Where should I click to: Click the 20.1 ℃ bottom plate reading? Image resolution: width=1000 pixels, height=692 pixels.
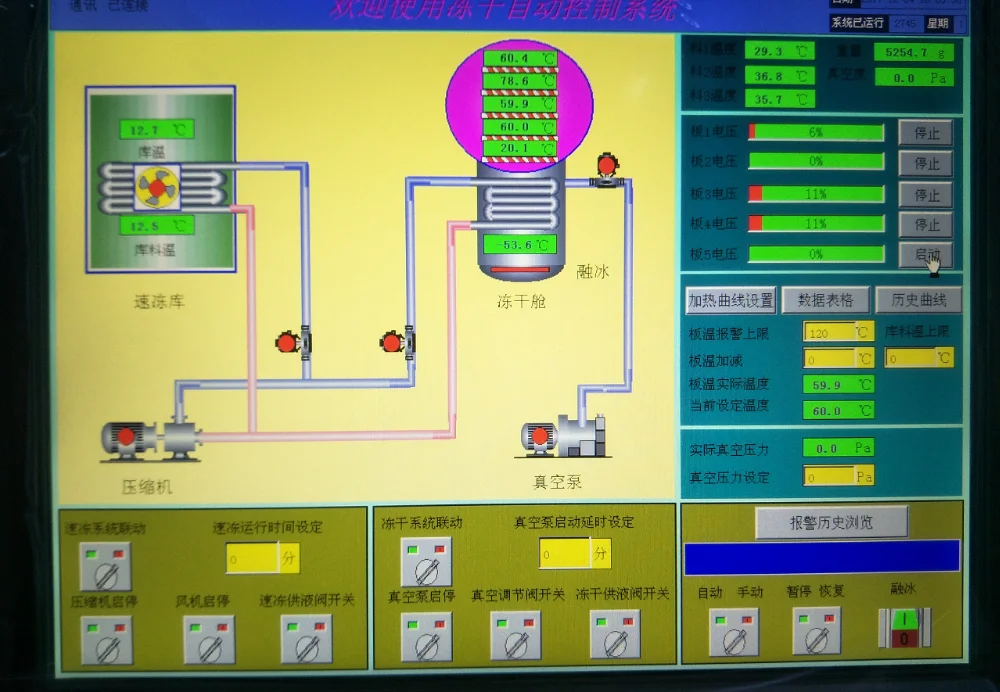click(520, 148)
